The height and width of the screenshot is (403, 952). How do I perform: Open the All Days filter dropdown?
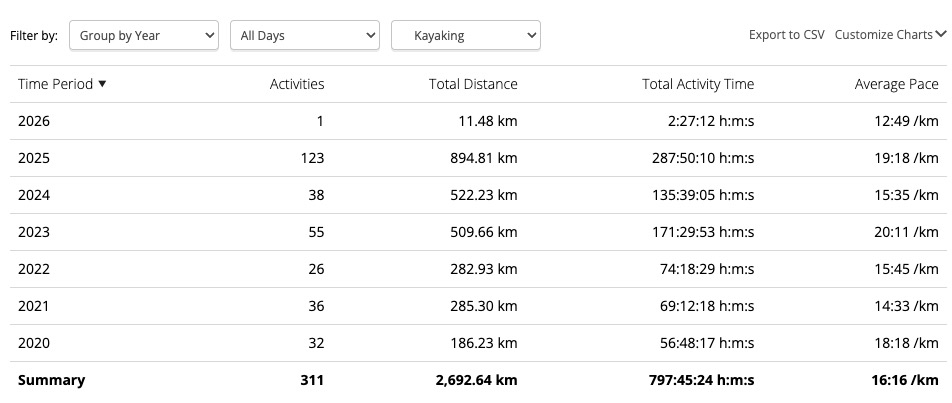[304, 36]
